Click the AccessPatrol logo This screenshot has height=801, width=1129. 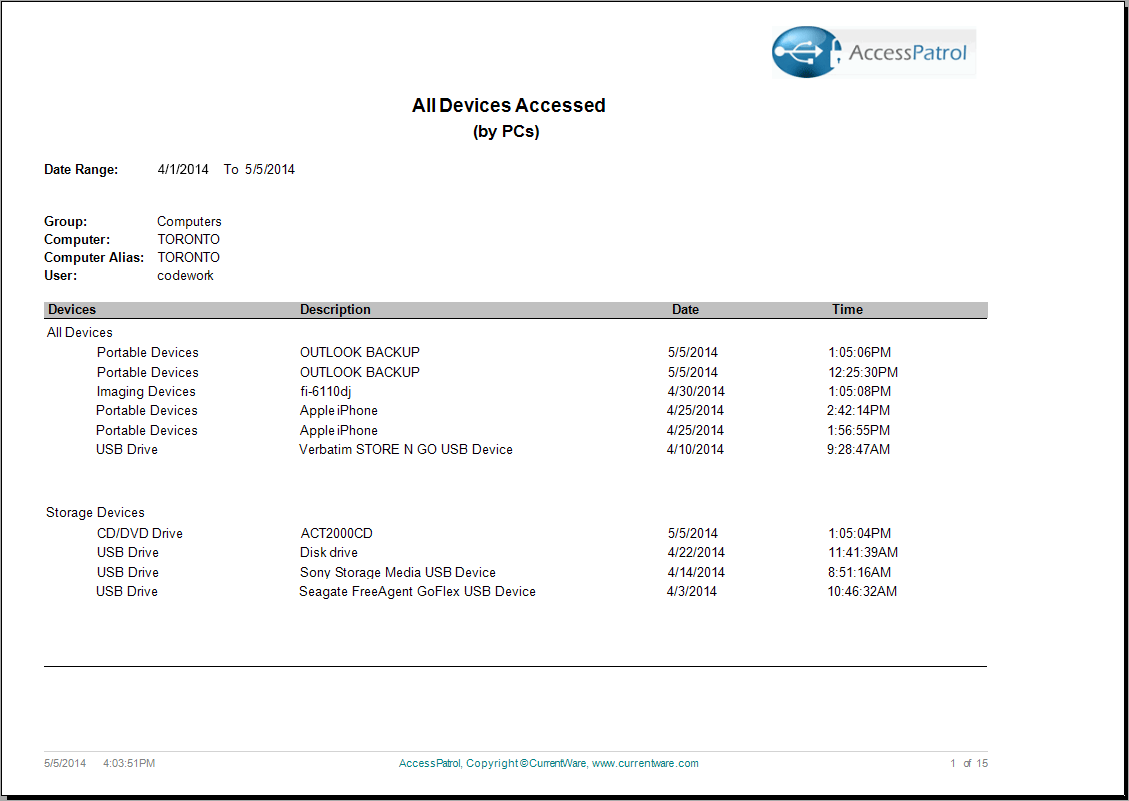pyautogui.click(x=873, y=52)
